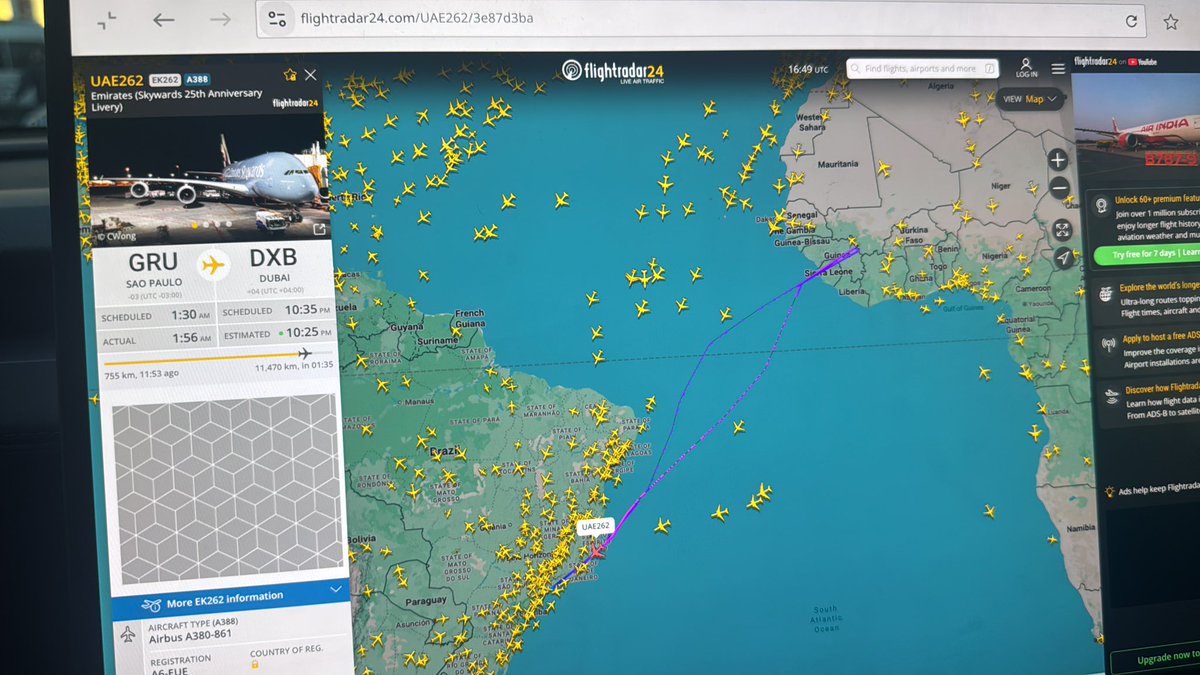Click the aircraft type airplane icon
Viewport: 1200px width, 675px height.
pos(127,635)
